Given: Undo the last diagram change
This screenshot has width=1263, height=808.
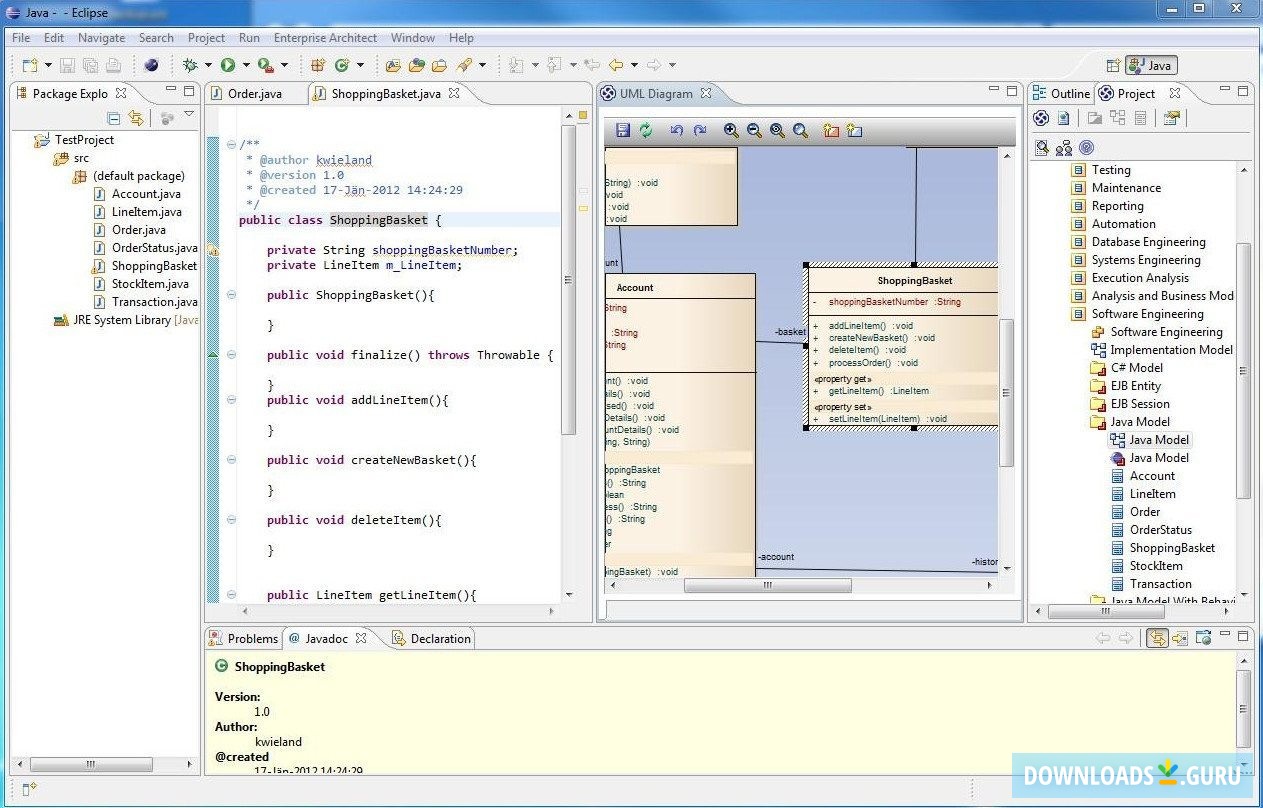Looking at the screenshot, I should point(678,130).
